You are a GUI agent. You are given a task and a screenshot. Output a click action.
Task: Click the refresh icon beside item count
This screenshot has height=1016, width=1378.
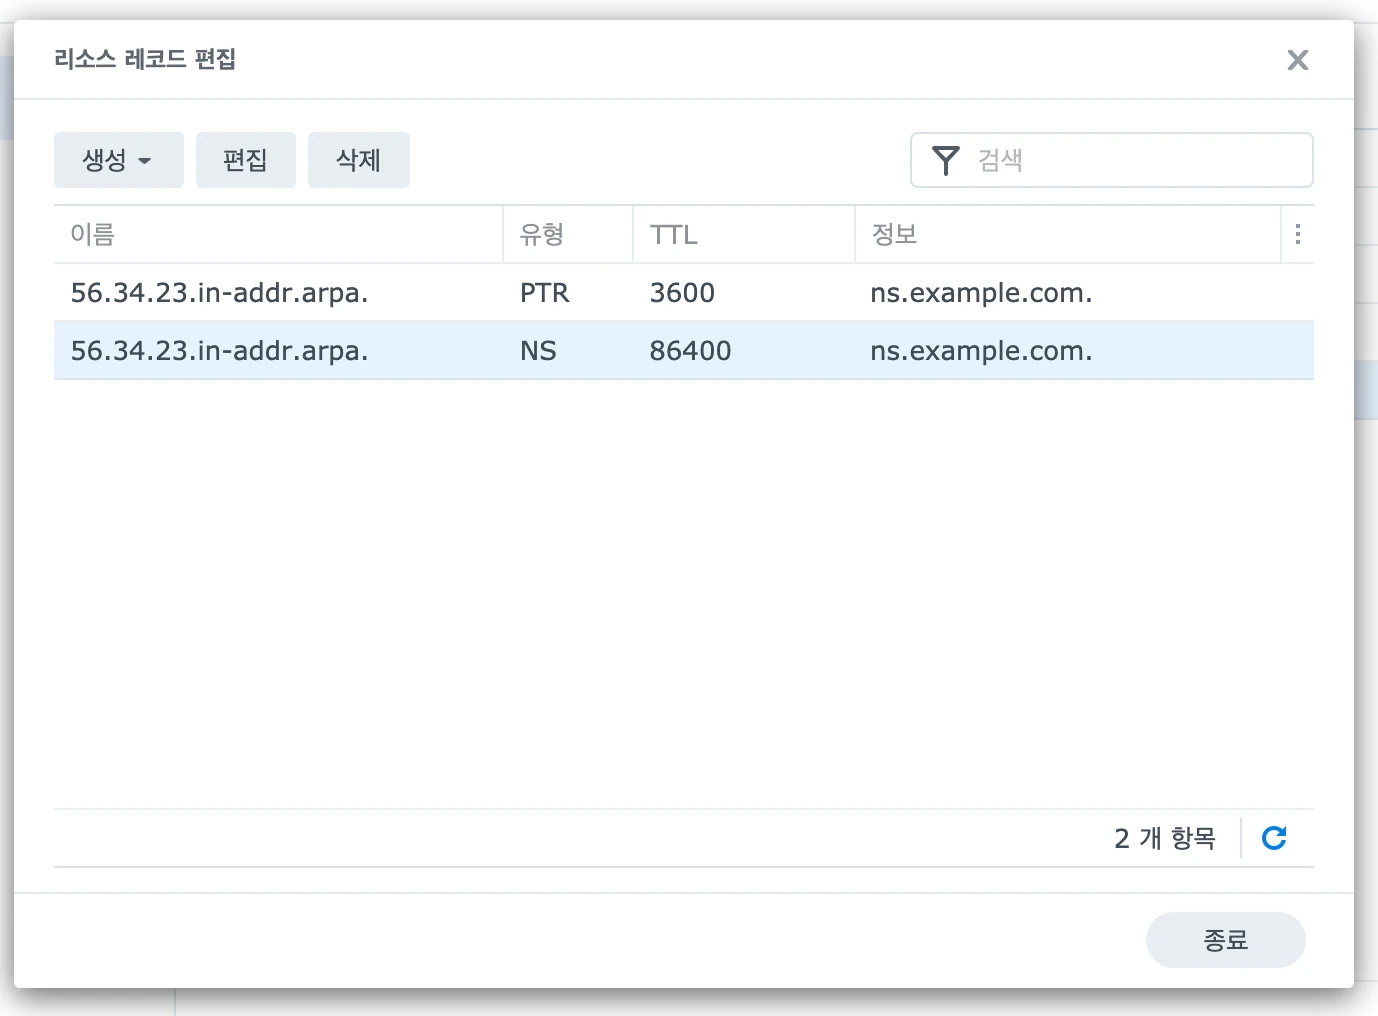click(x=1274, y=838)
